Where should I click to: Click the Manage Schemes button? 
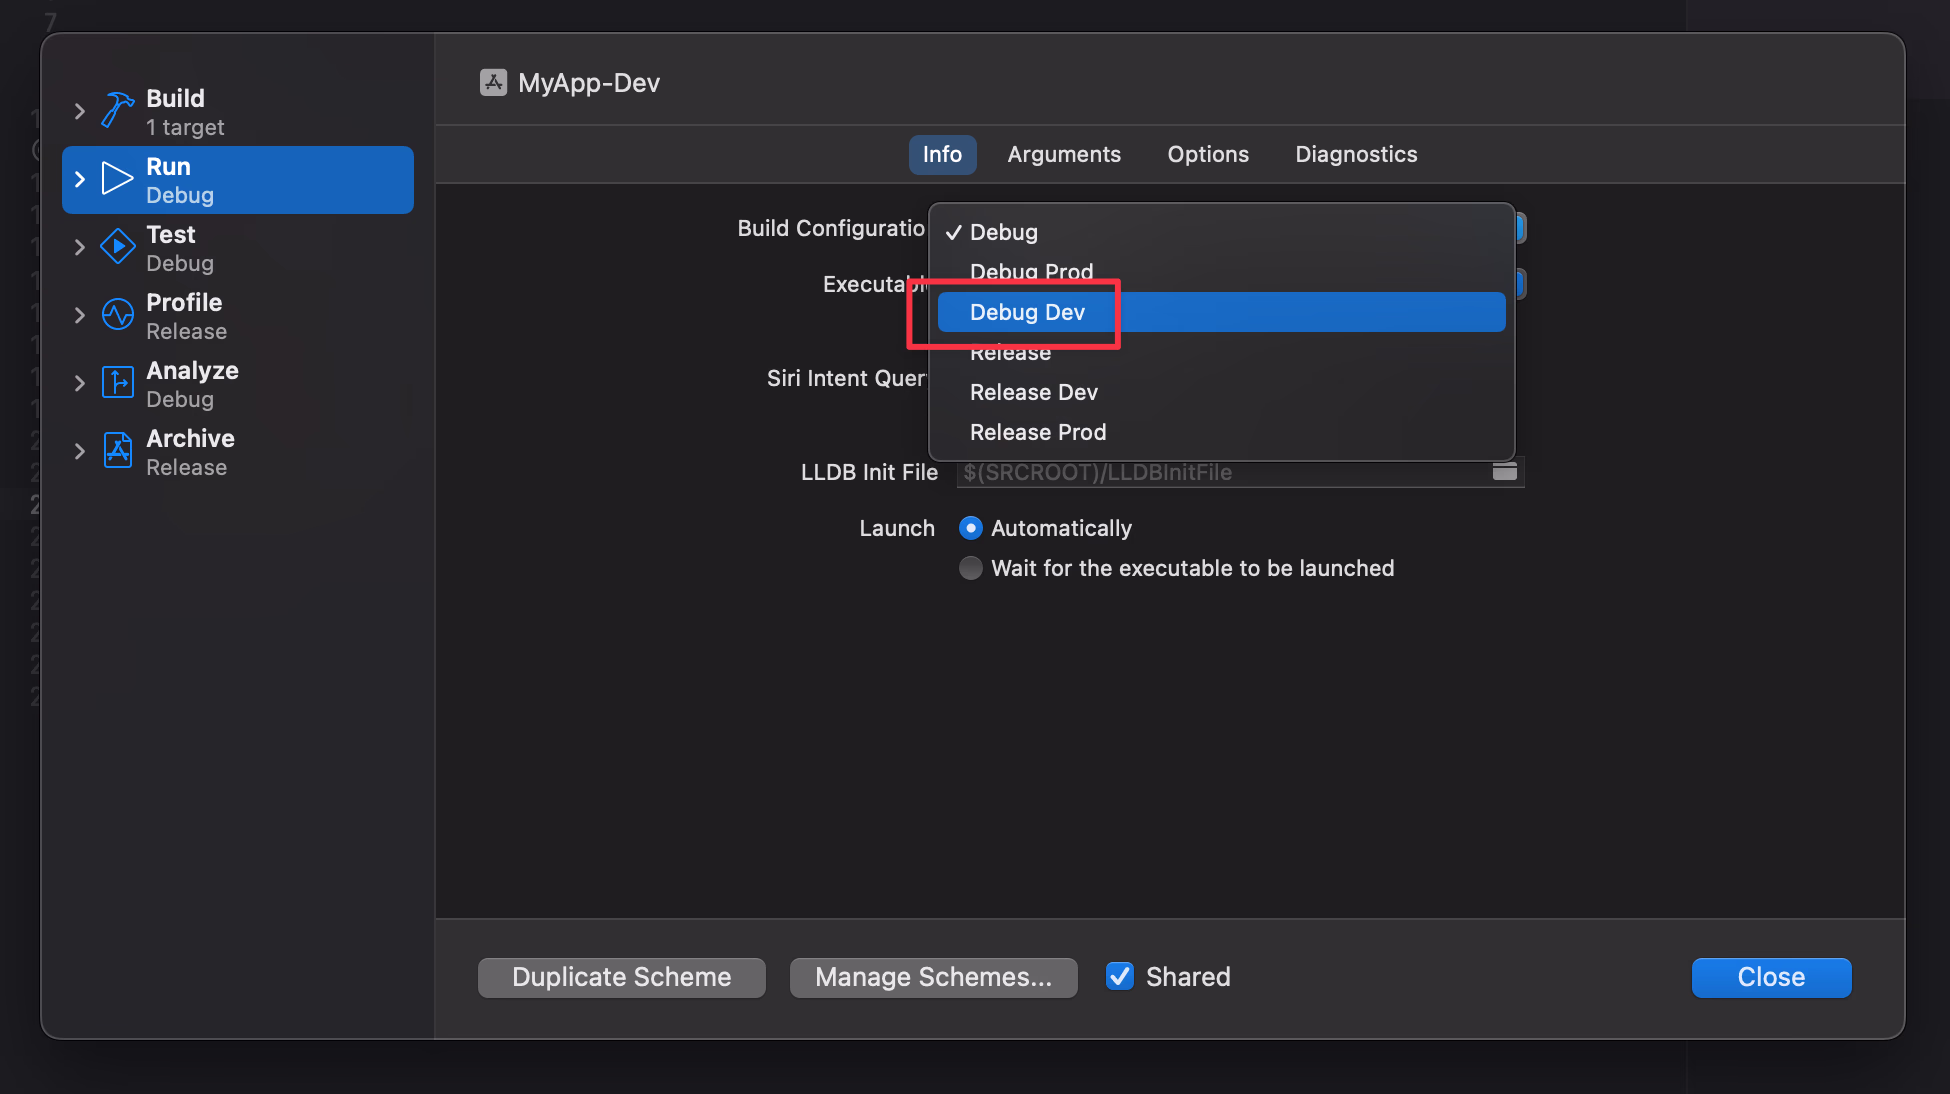pos(933,977)
